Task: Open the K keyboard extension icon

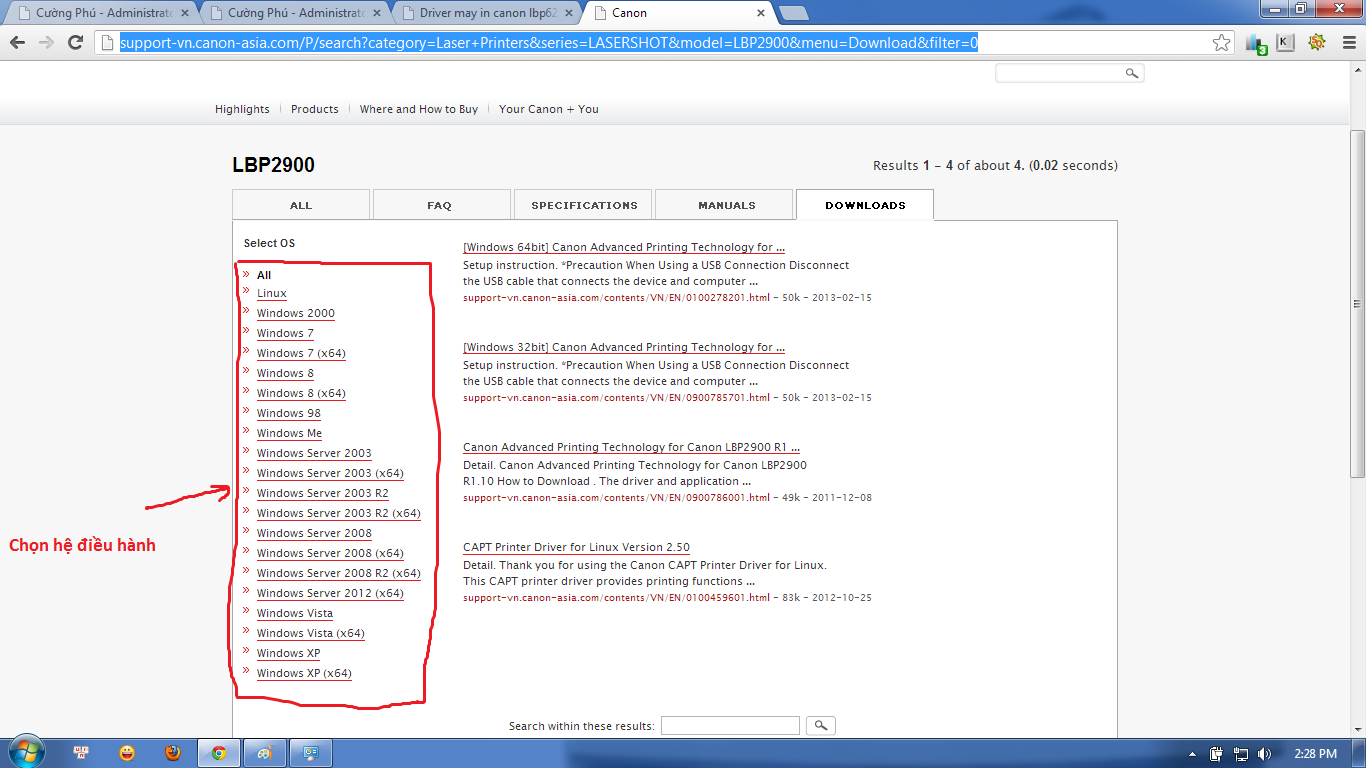Action: point(1286,42)
